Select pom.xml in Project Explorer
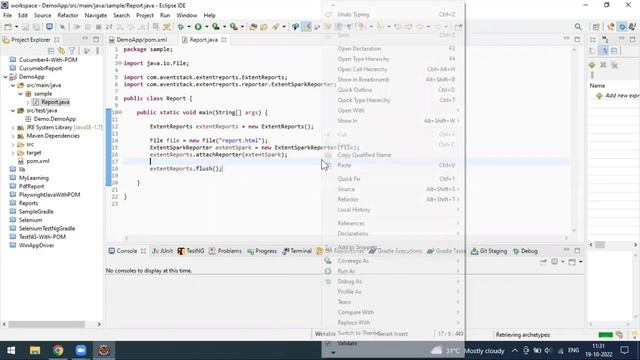640x360 pixels. point(38,161)
